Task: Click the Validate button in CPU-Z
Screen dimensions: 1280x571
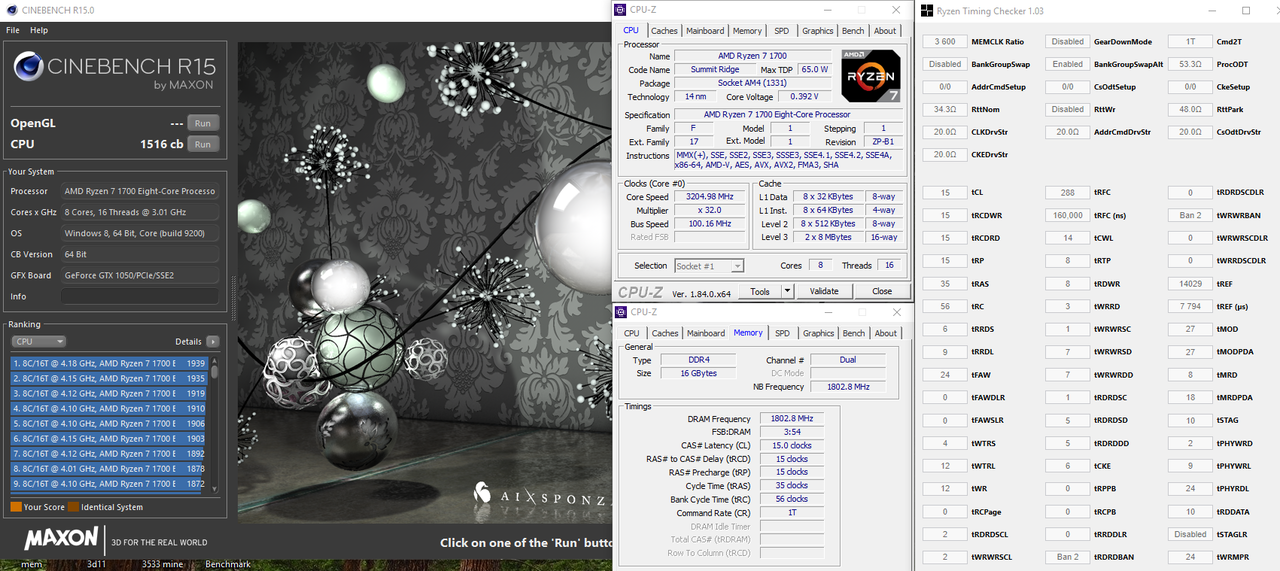Action: point(824,291)
